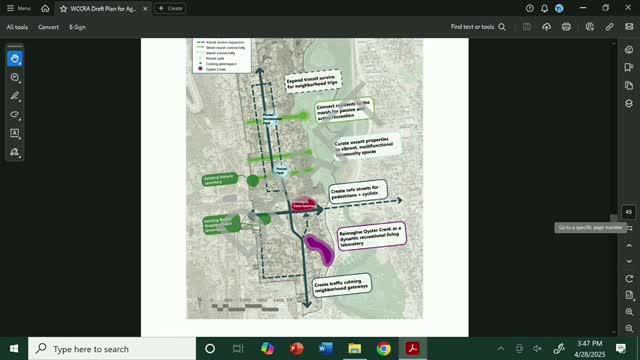Image resolution: width=640 pixels, height=360 pixels.
Task: Go to previous page up chevron
Action: [x=629, y=245]
